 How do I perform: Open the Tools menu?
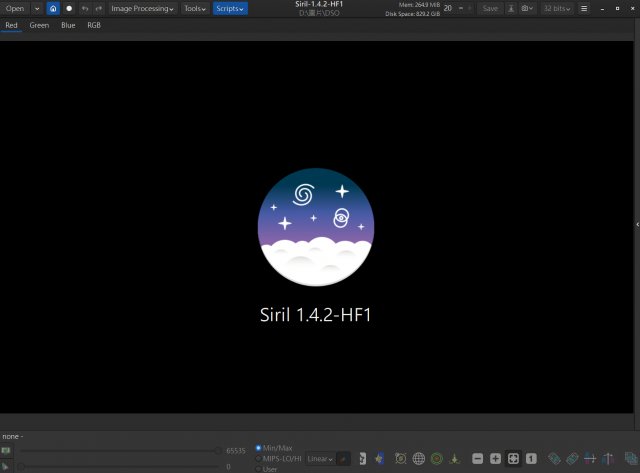tap(195, 8)
